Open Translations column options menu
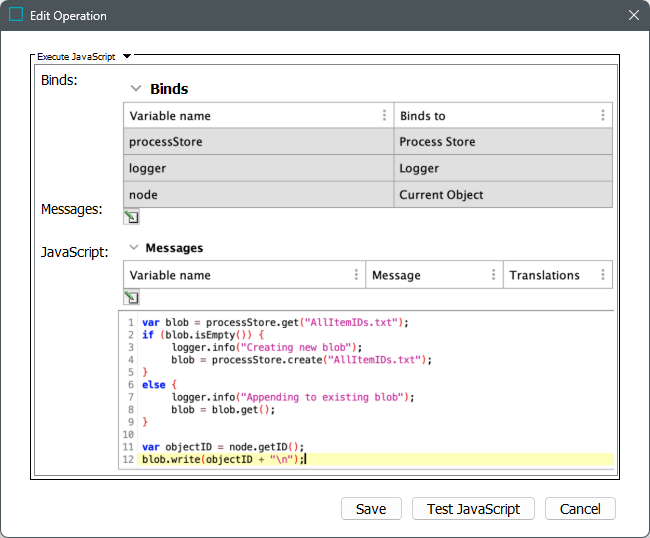 602,275
